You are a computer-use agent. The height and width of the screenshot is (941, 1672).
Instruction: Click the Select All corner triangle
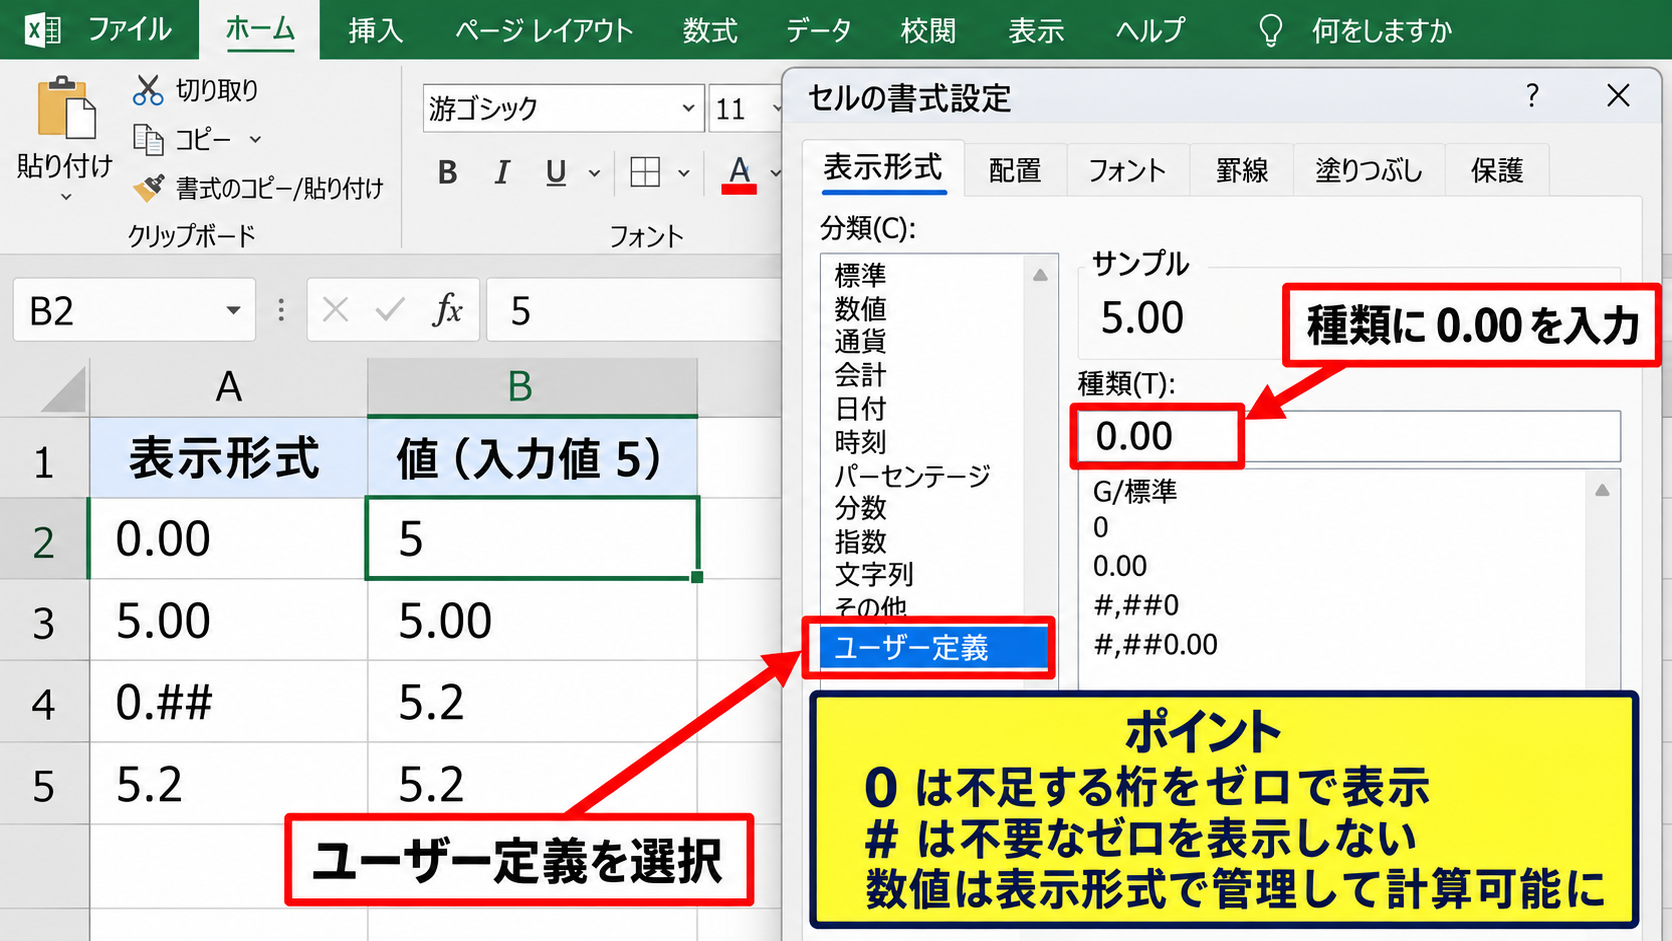click(x=65, y=389)
